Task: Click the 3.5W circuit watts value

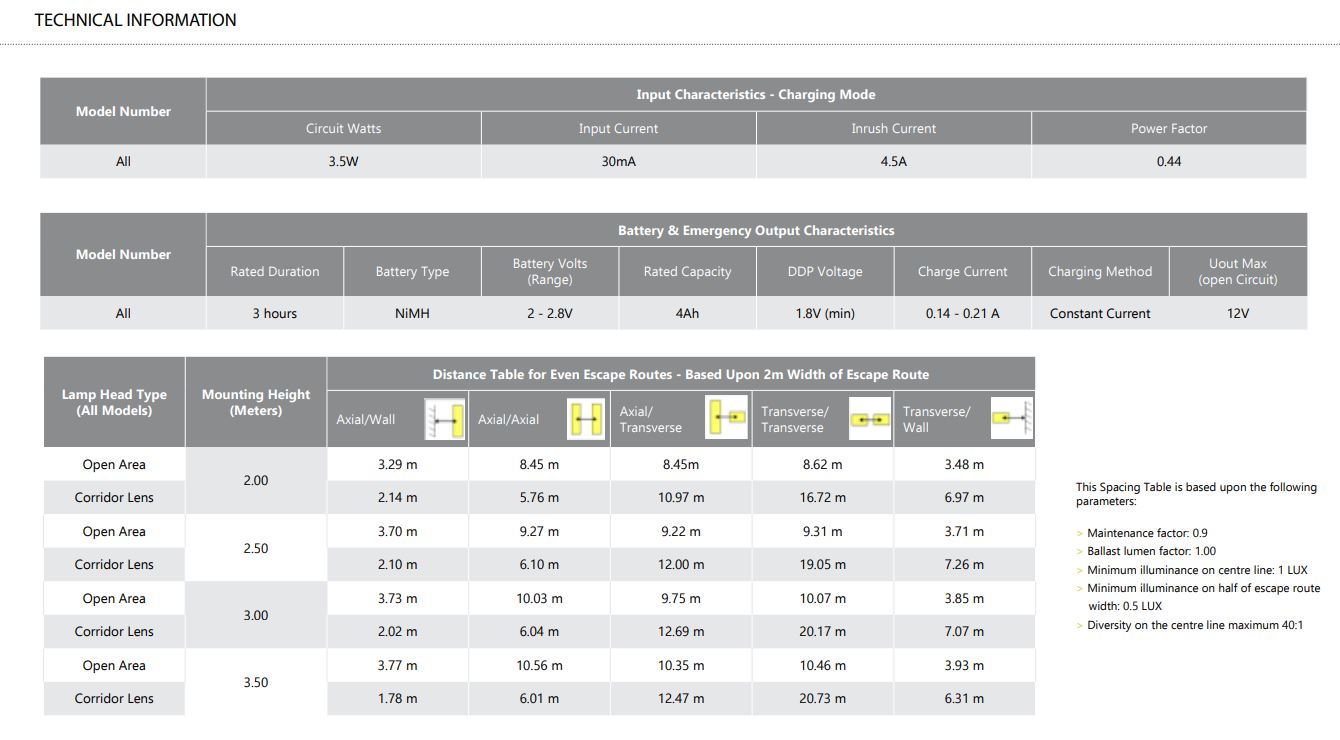Action: point(343,162)
